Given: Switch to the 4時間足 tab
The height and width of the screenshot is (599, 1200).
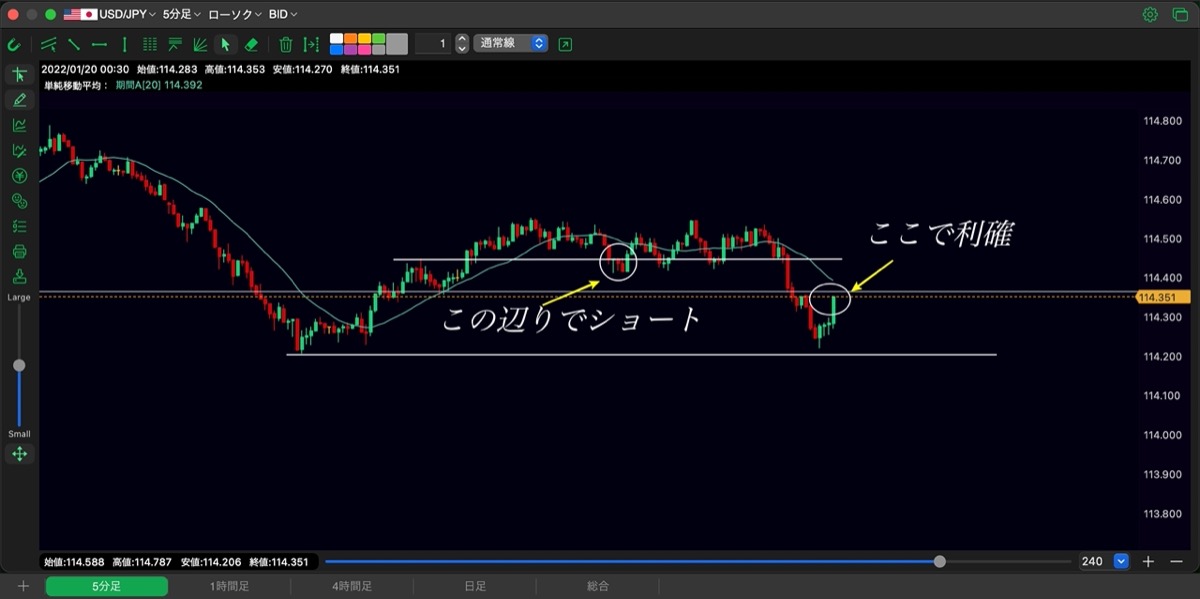Looking at the screenshot, I should (x=352, y=586).
